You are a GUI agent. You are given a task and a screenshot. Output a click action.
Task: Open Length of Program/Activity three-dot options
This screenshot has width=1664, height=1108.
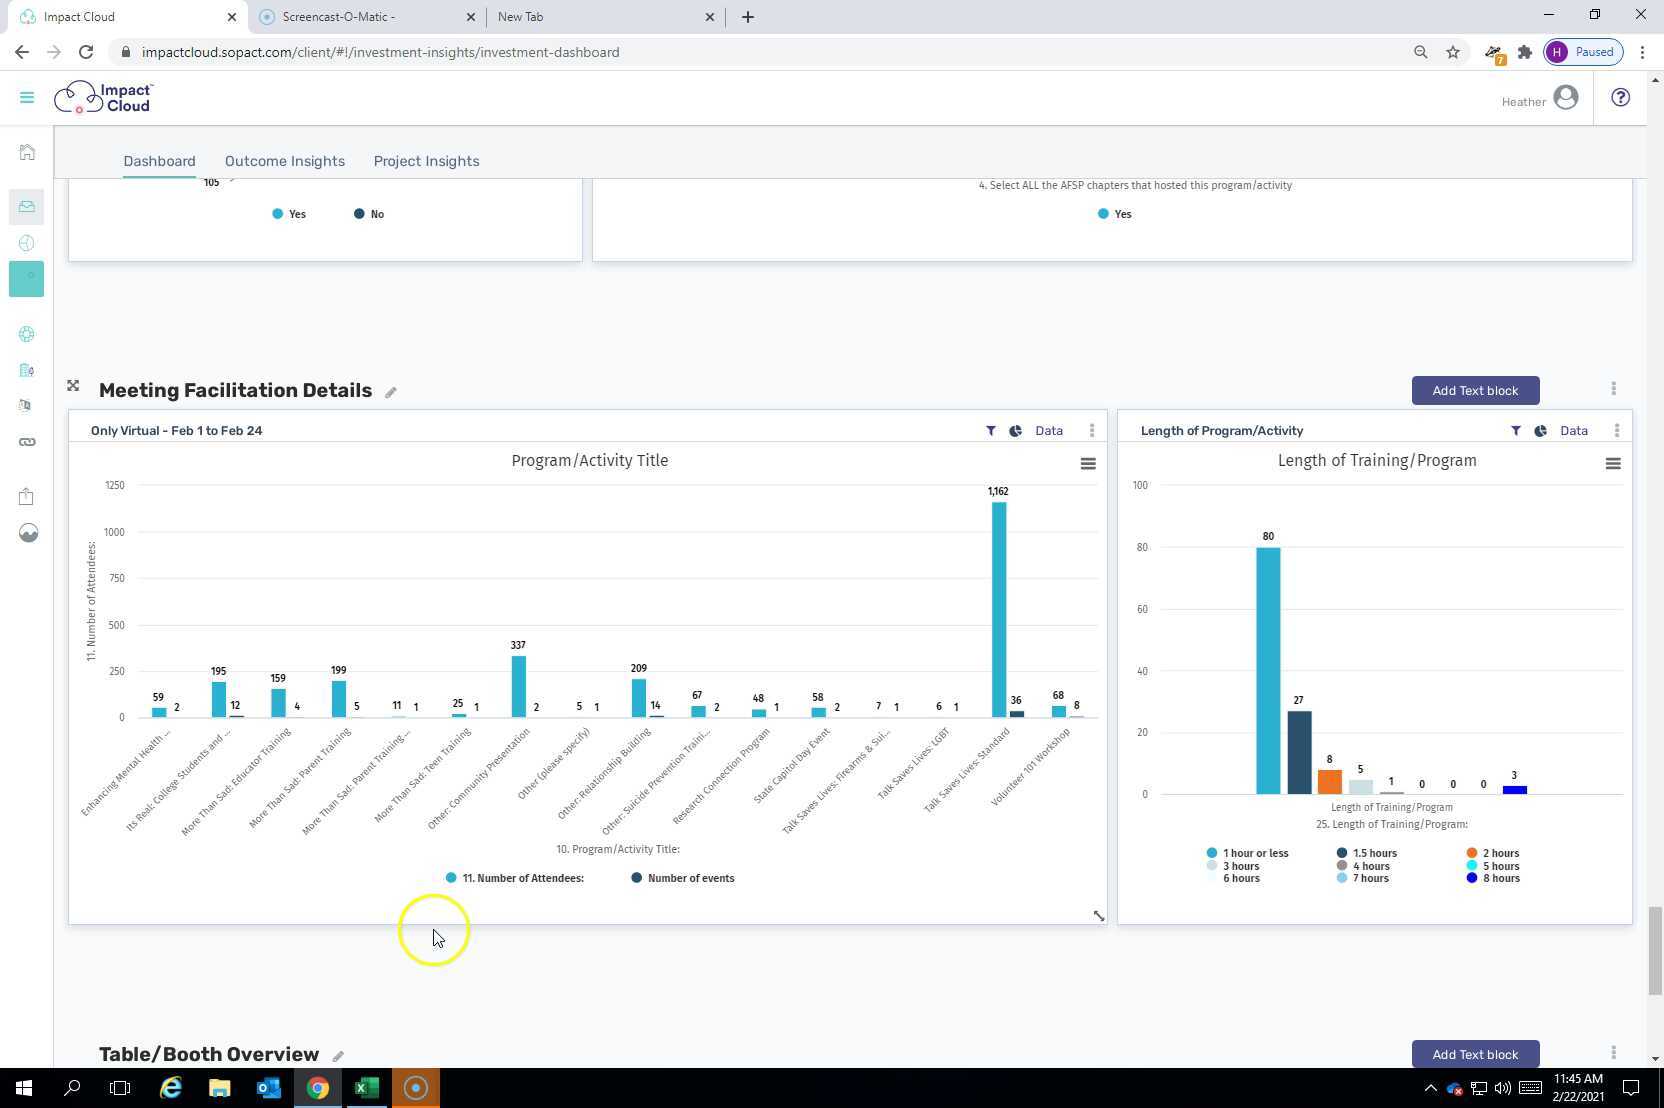click(1617, 431)
